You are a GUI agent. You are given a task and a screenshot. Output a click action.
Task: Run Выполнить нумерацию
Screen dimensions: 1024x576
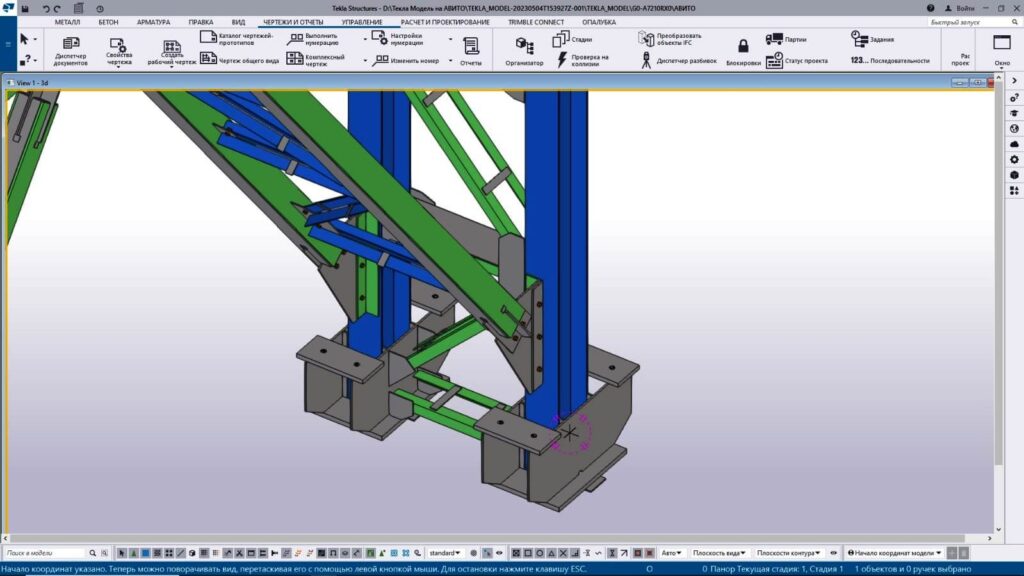coord(314,39)
